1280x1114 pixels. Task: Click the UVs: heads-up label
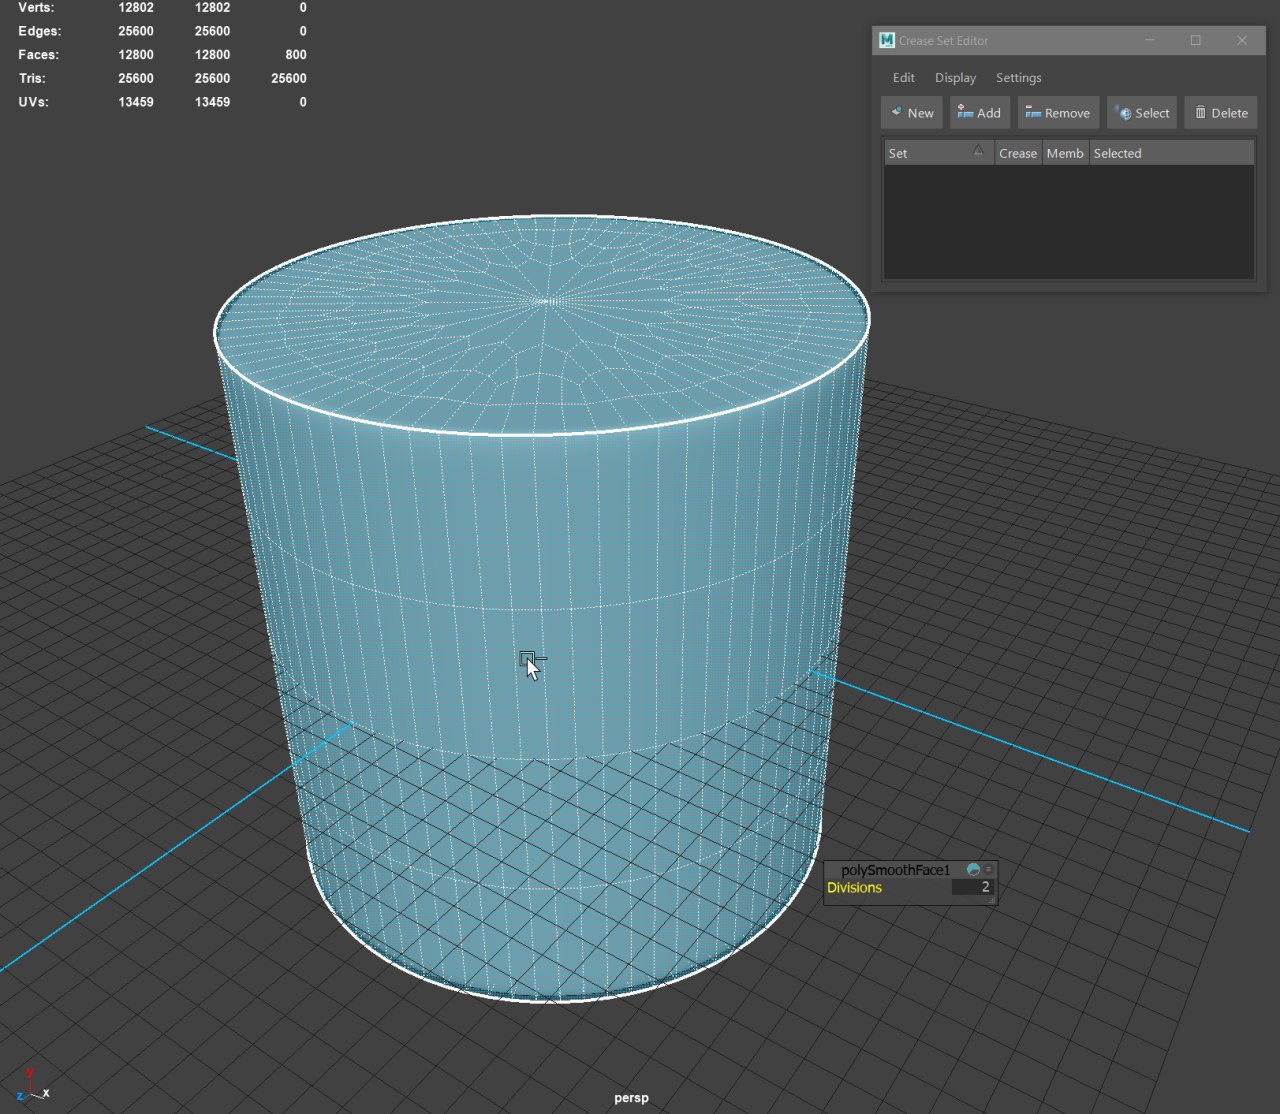tap(33, 102)
